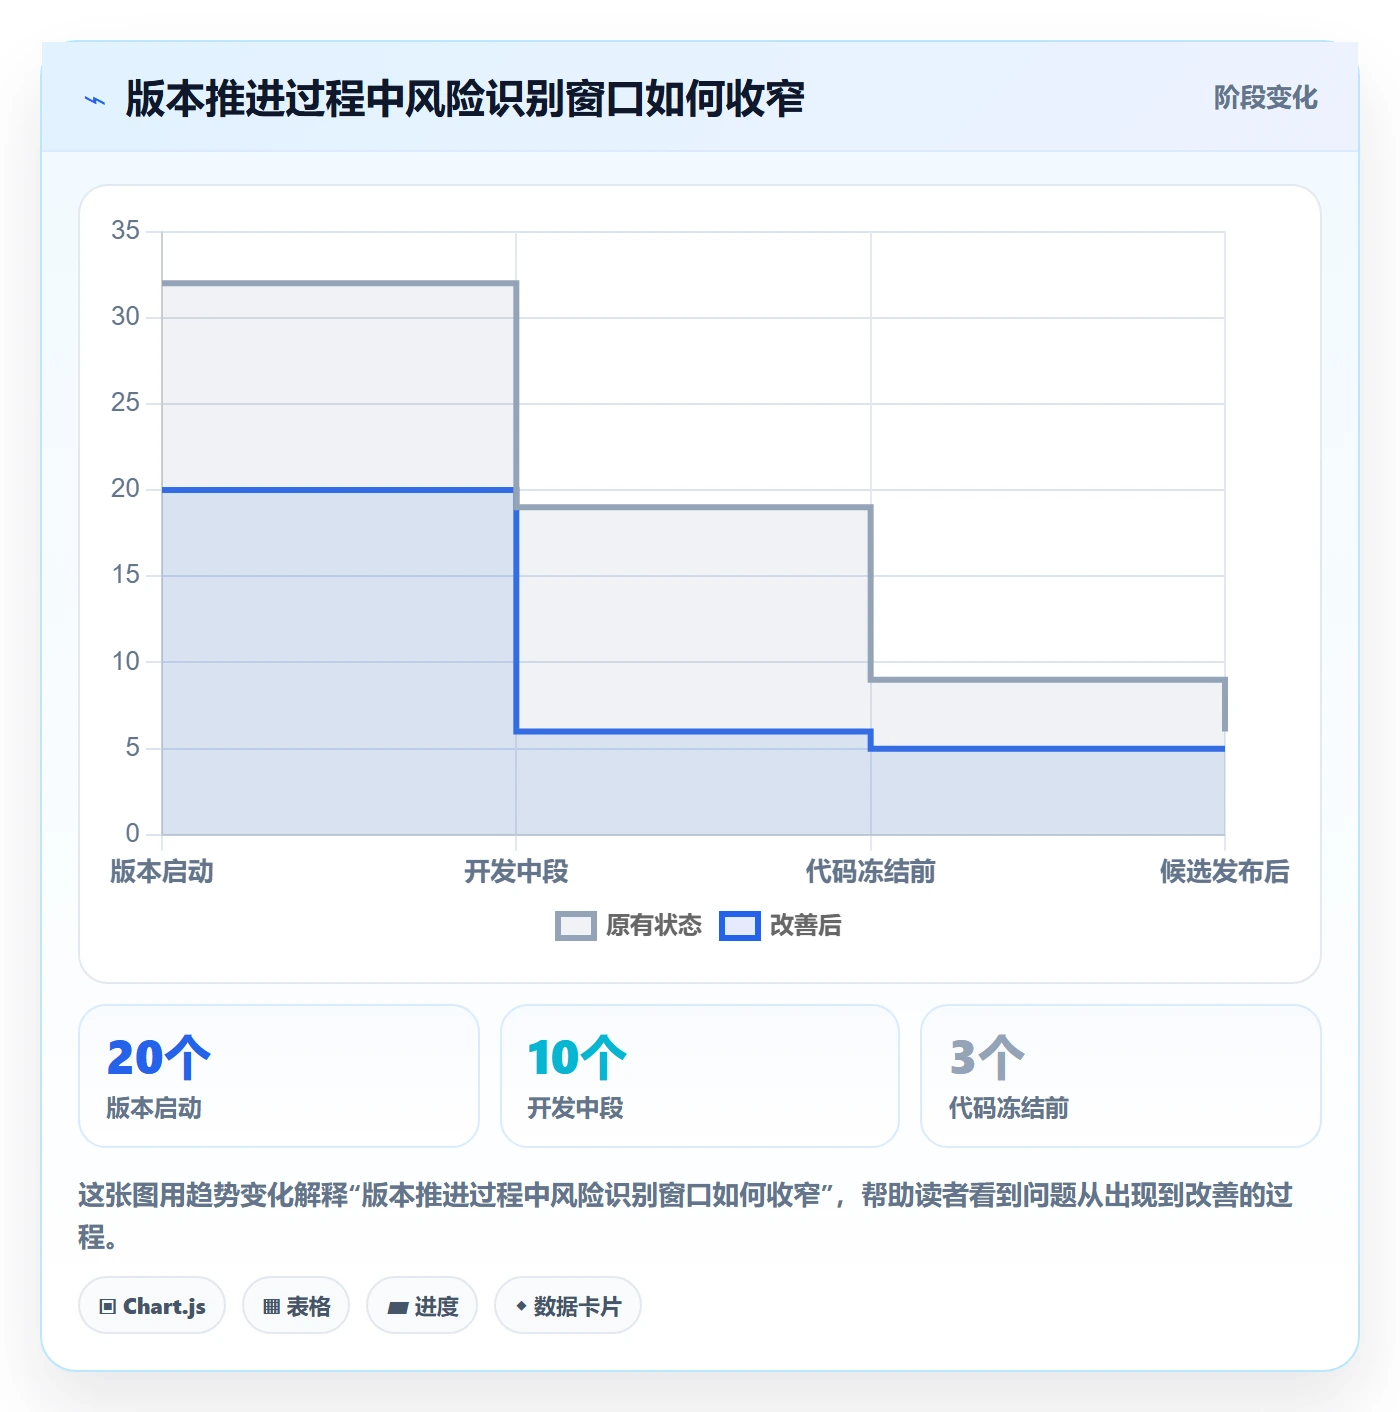Viewport: 1400px width, 1412px height.
Task: Toggle the 原有状态 legend swatch
Action: [575, 926]
